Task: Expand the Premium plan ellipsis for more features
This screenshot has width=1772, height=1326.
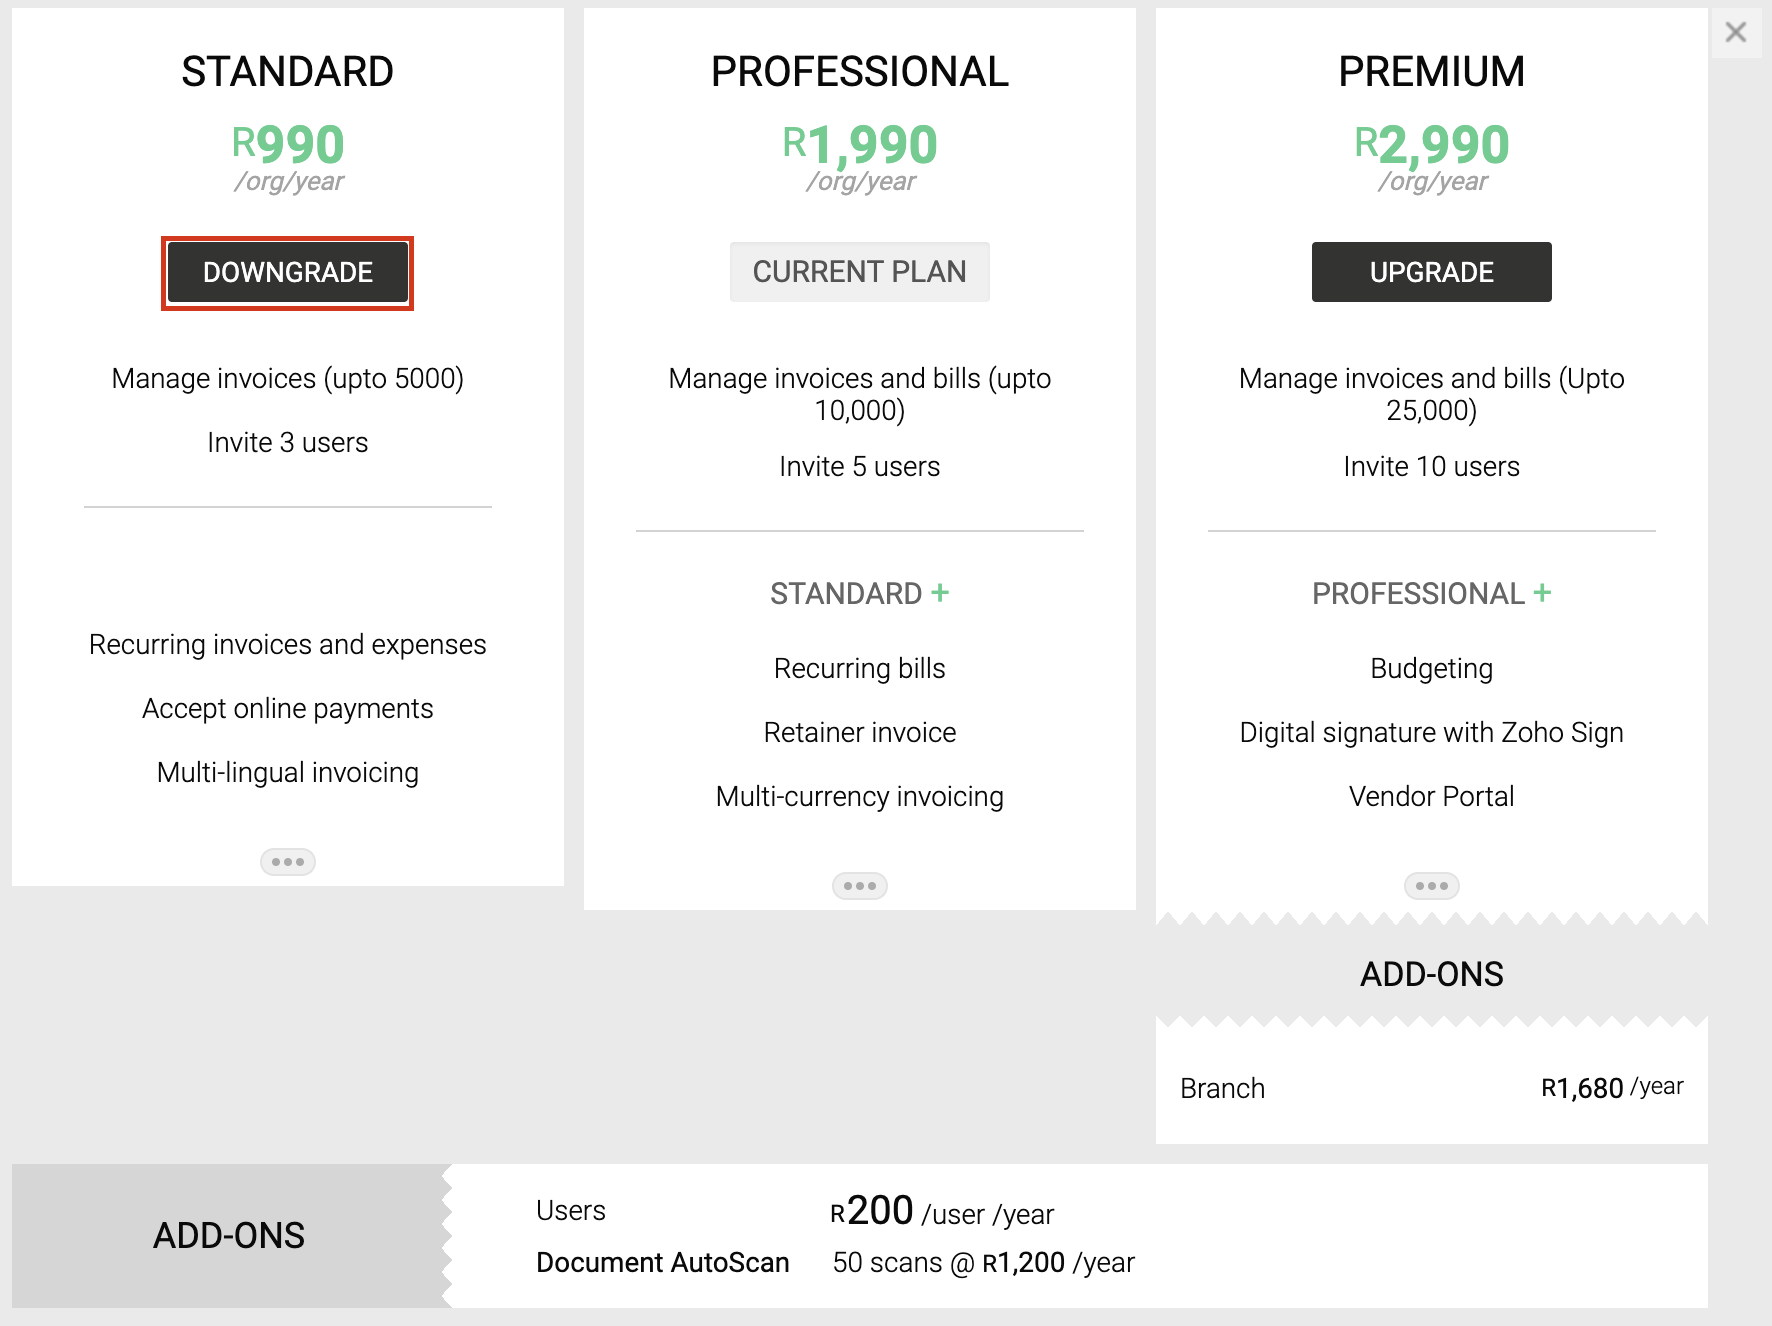Action: pyautogui.click(x=1431, y=885)
